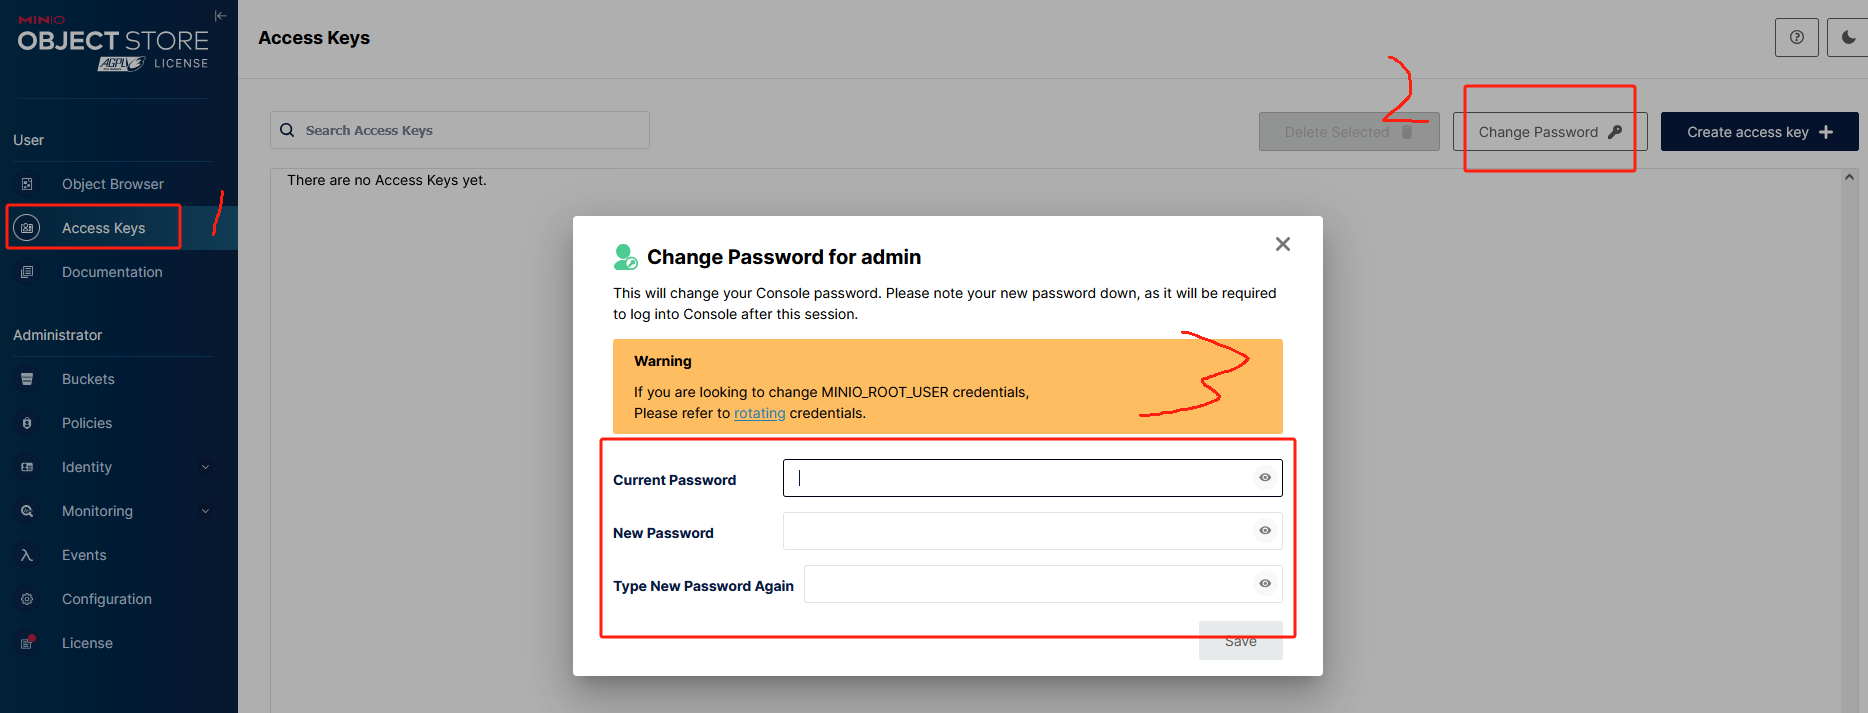Screen dimensions: 1868x713
Task: Click the License icon in sidebar
Action: point(27,643)
